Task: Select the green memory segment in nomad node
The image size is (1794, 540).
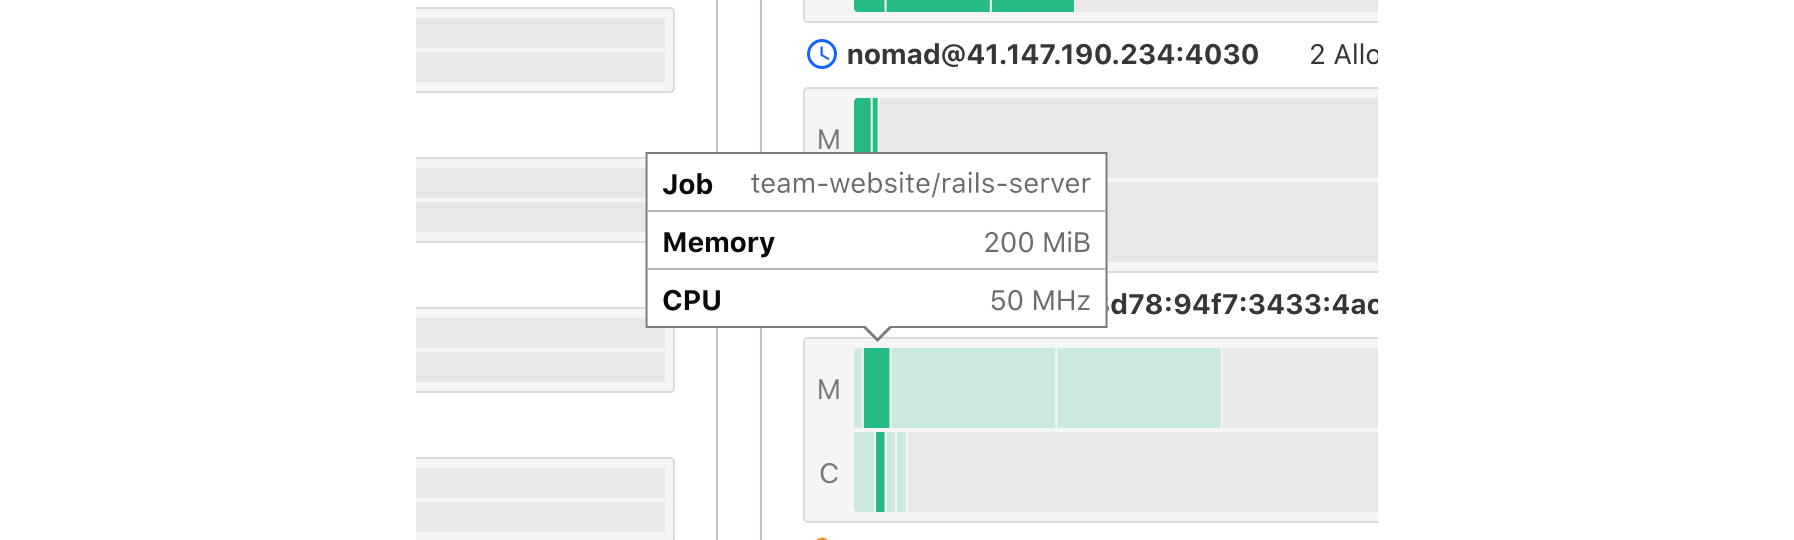Action: click(x=862, y=124)
